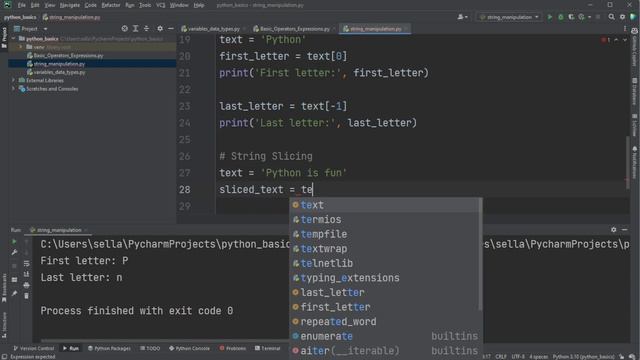The image size is (640, 360).
Task: Open Python Console tool window
Action: pos(189,349)
